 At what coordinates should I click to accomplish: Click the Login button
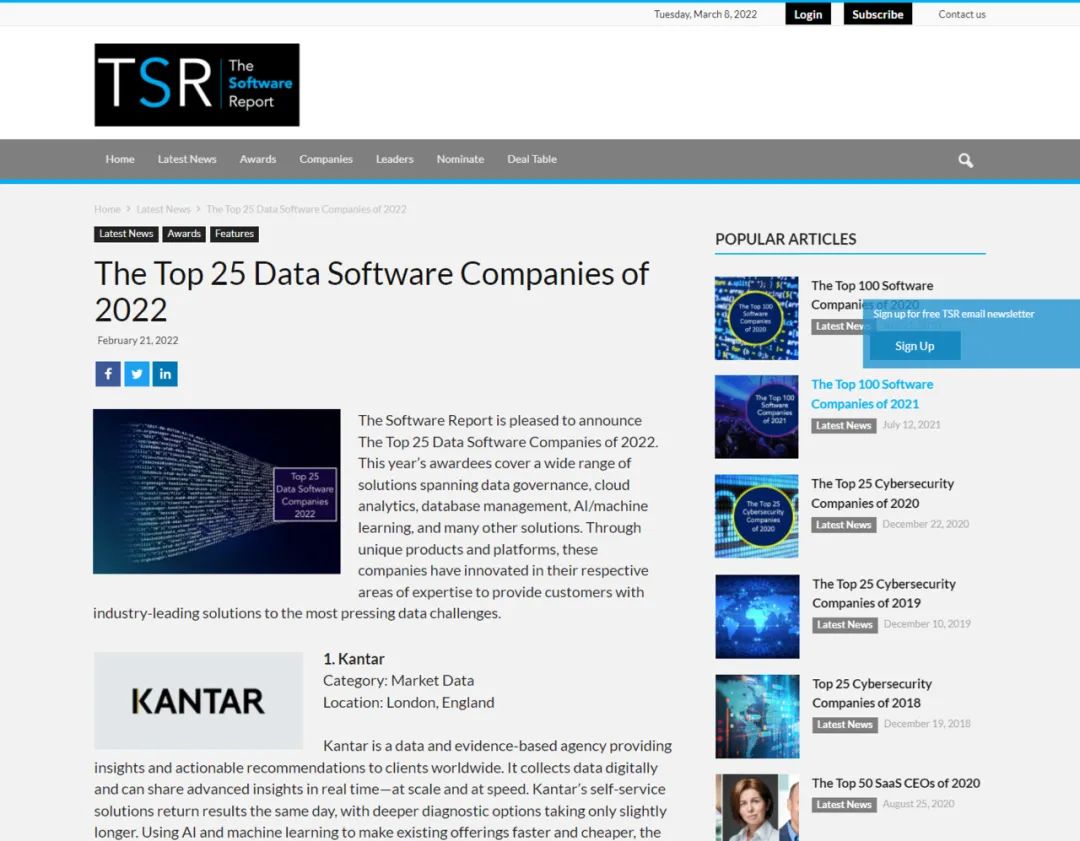(807, 14)
